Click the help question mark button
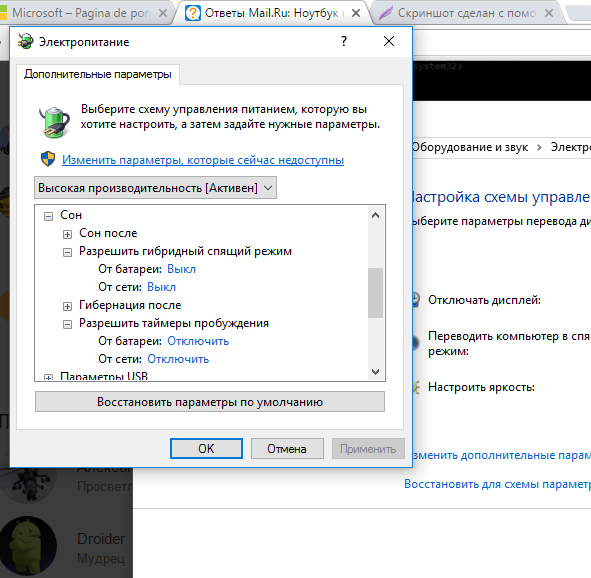This screenshot has width=591, height=578. click(x=344, y=41)
